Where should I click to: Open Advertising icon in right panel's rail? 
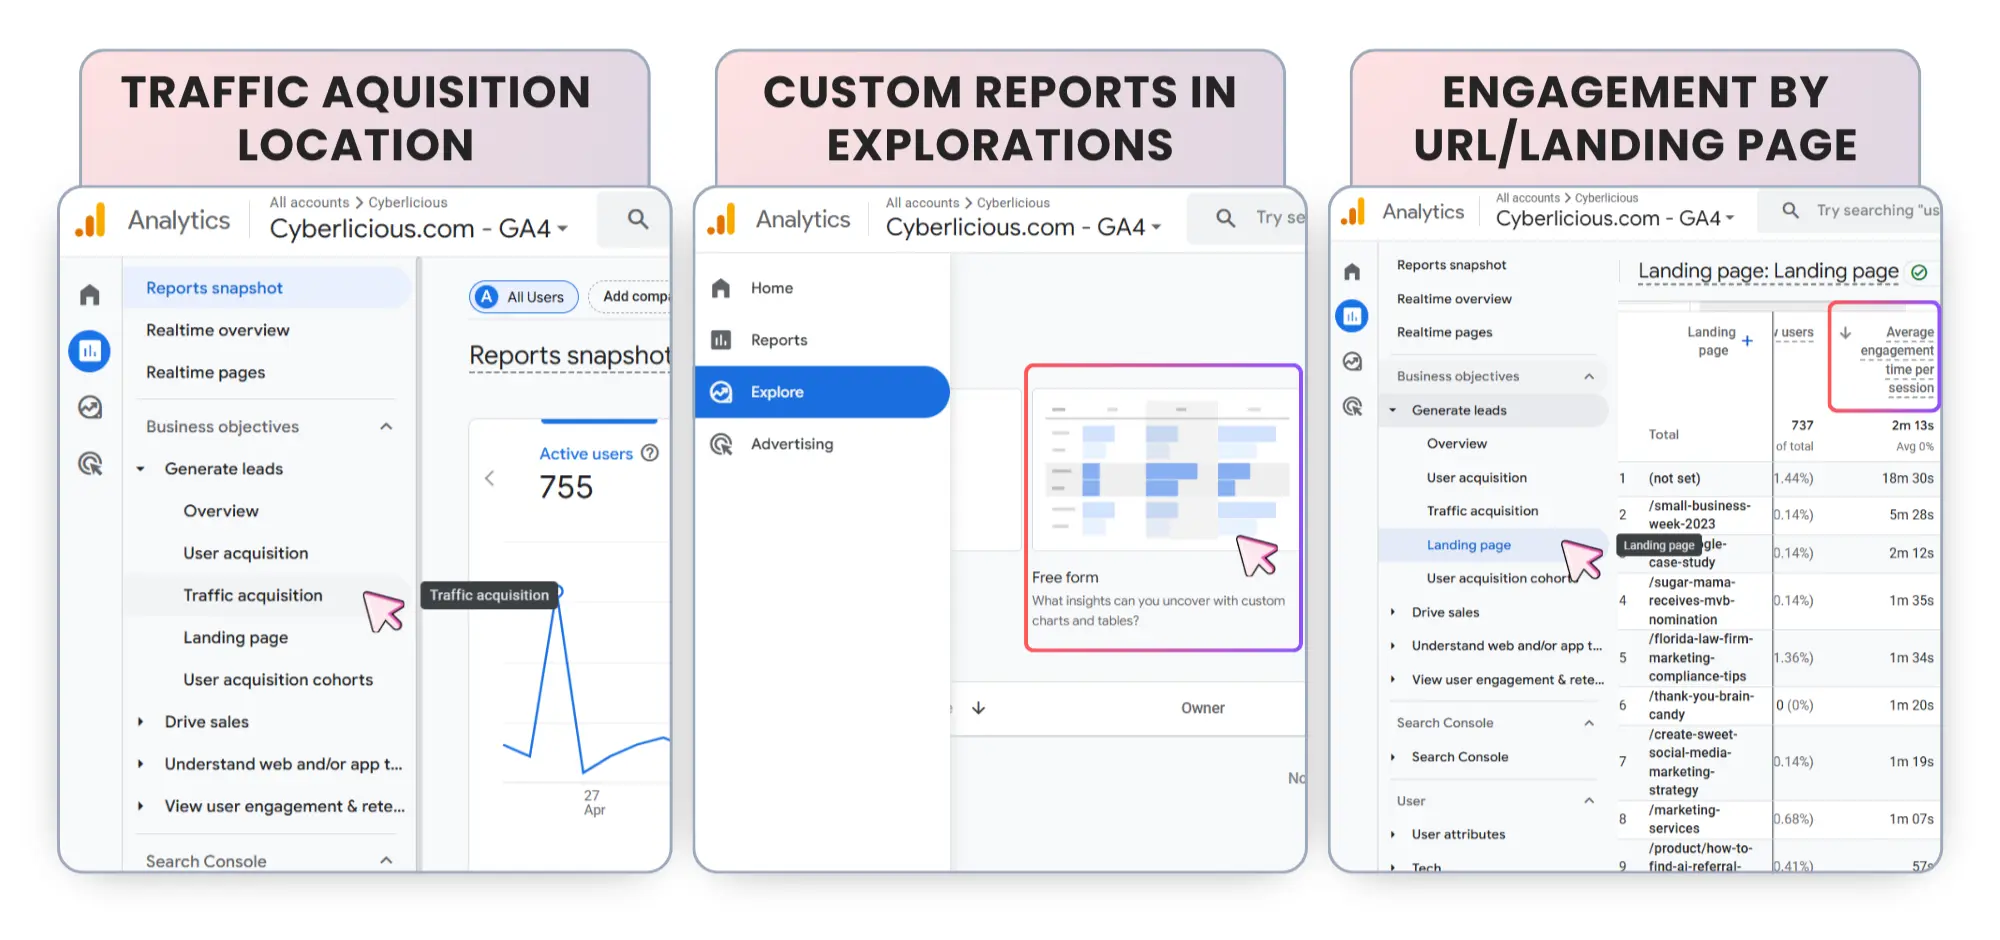click(1352, 407)
